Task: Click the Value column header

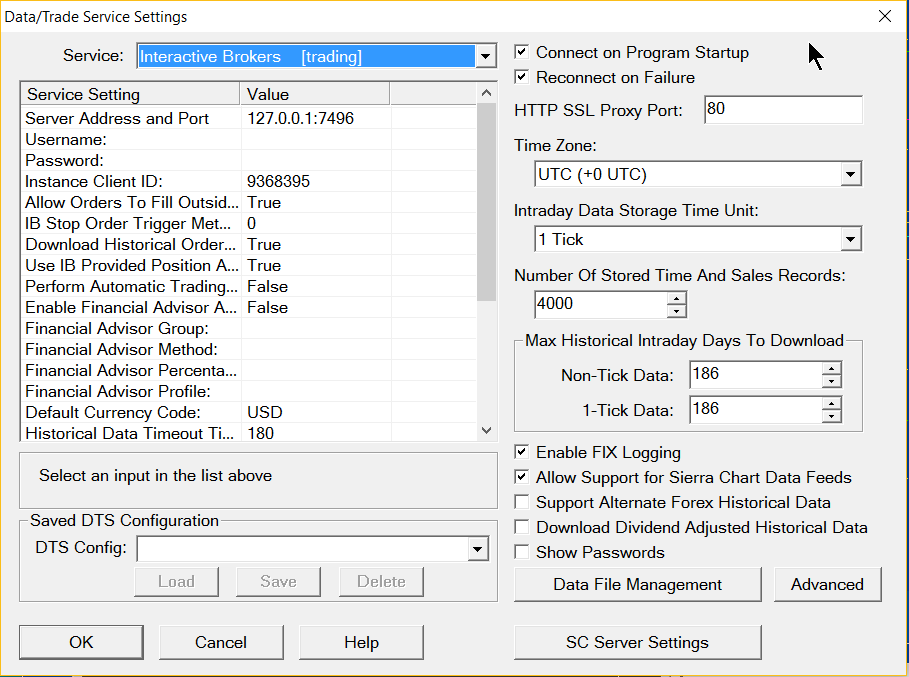Action: 315,94
